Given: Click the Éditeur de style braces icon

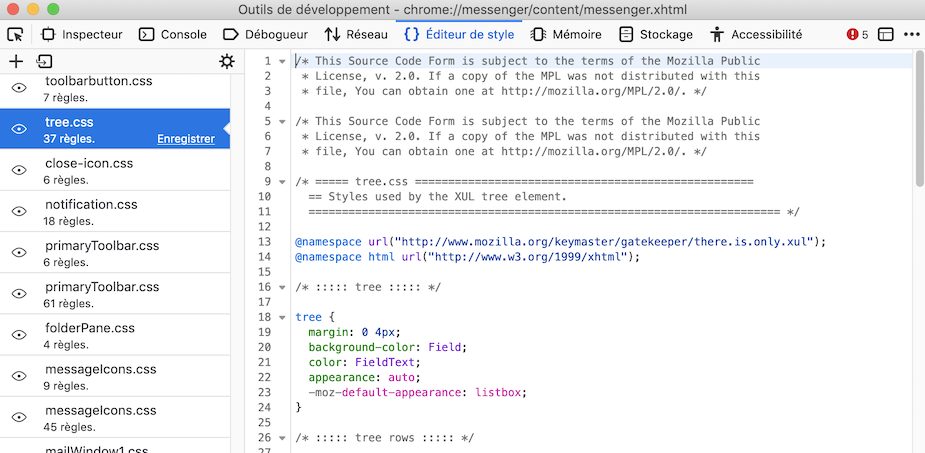Looking at the screenshot, I should tap(411, 35).
